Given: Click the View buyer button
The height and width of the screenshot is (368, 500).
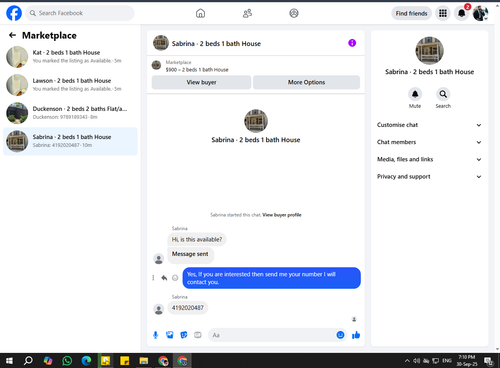Looking at the screenshot, I should [201, 82].
